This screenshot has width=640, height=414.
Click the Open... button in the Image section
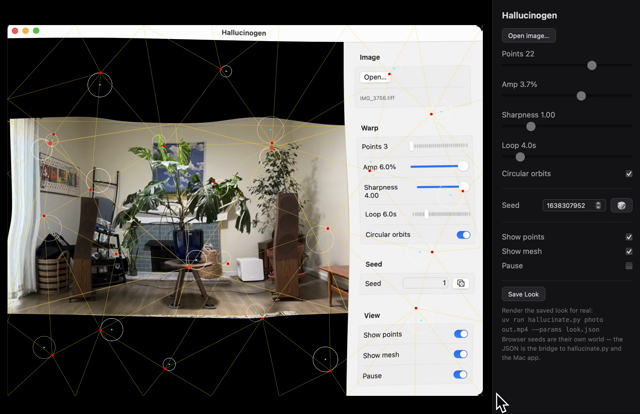pyautogui.click(x=375, y=77)
